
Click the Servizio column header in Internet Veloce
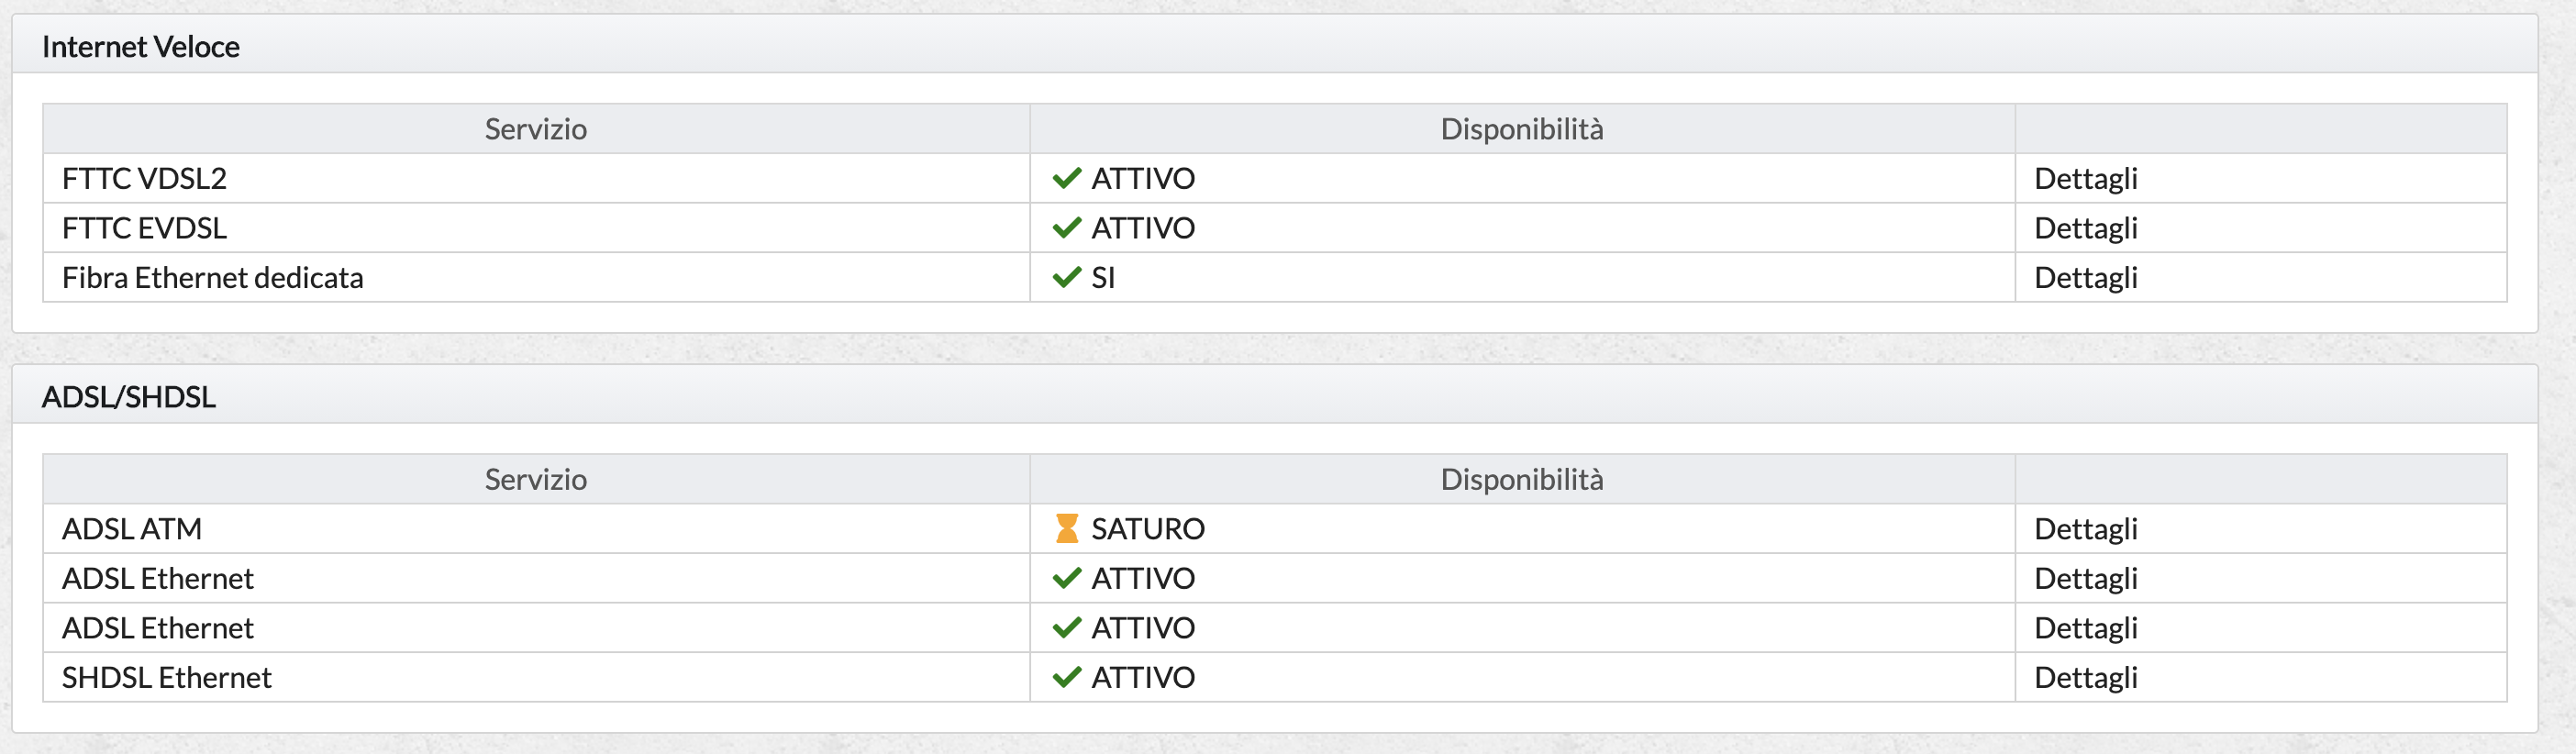[536, 129]
